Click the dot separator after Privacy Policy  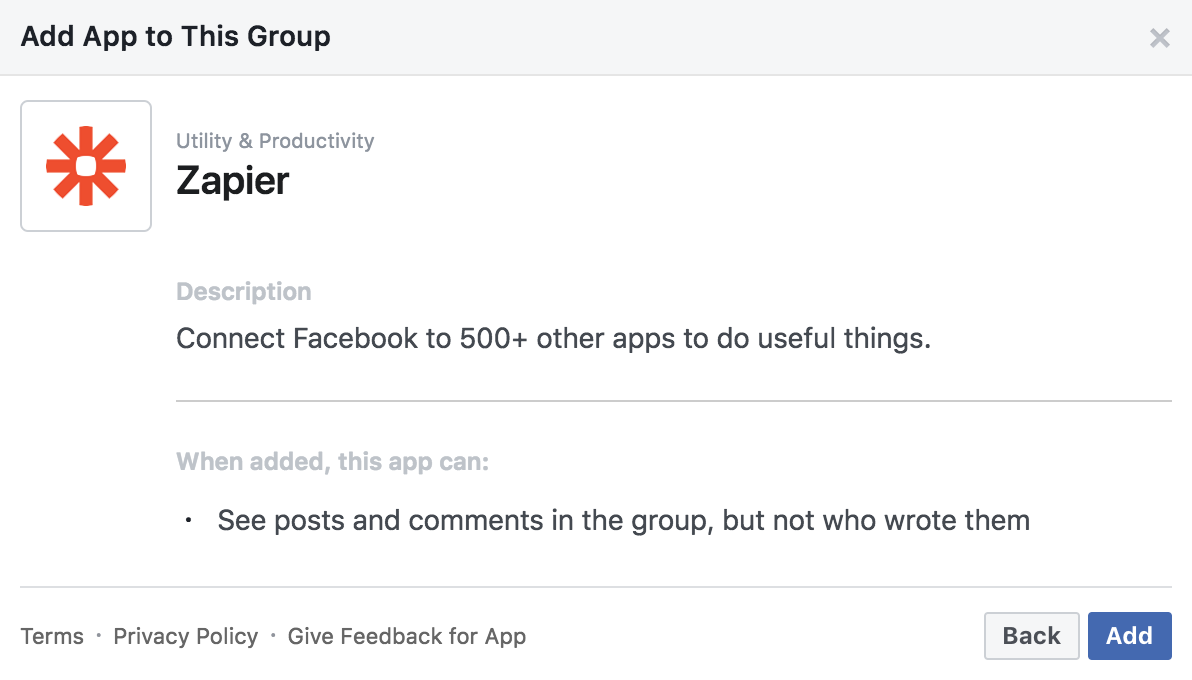pyautogui.click(x=273, y=636)
